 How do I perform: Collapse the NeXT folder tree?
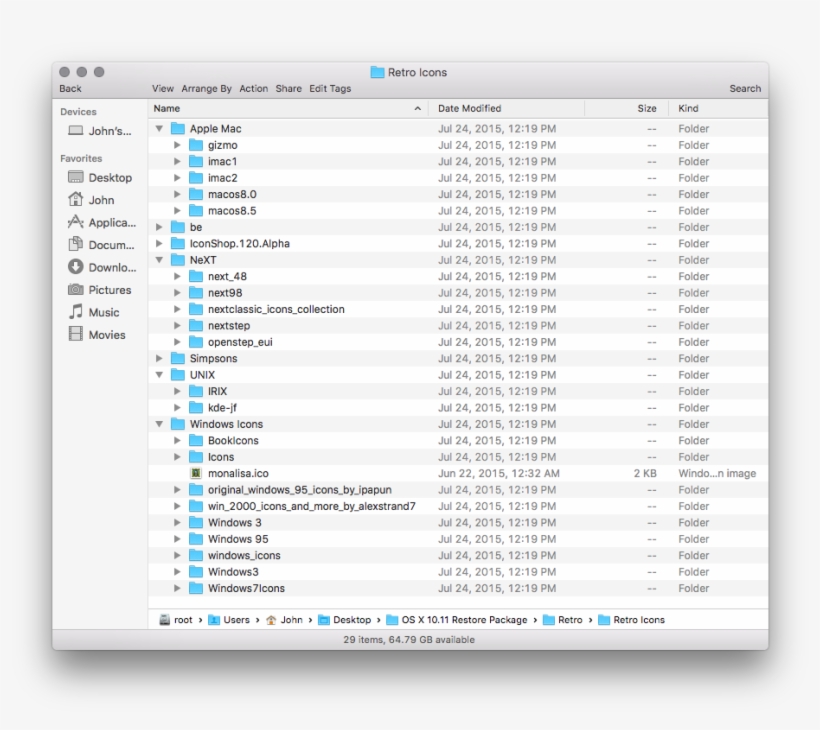[158, 259]
